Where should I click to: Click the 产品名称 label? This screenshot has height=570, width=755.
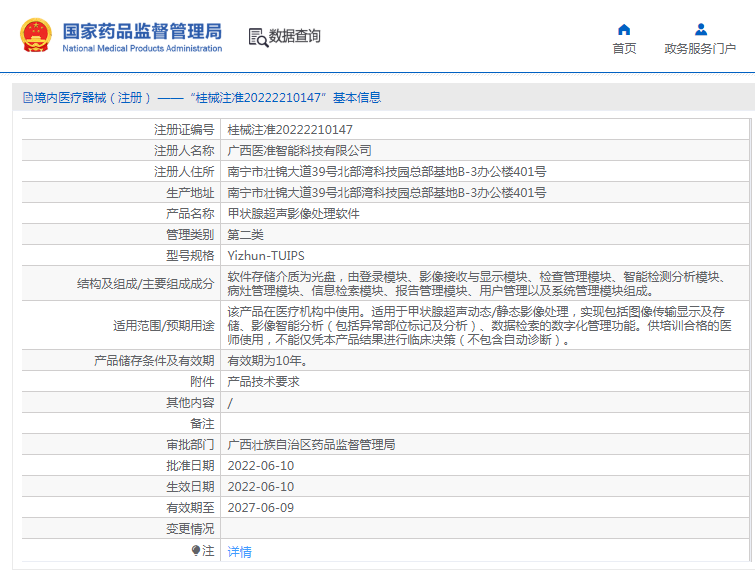tap(190, 214)
